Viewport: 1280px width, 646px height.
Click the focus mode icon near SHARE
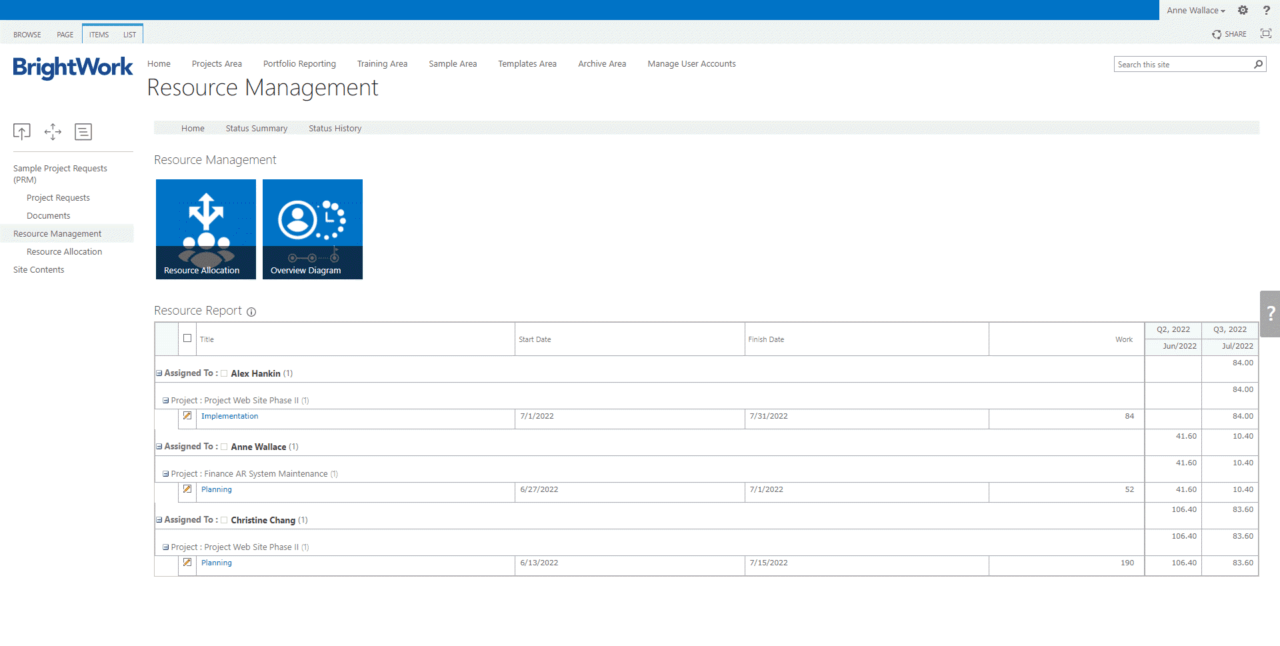point(1264,33)
